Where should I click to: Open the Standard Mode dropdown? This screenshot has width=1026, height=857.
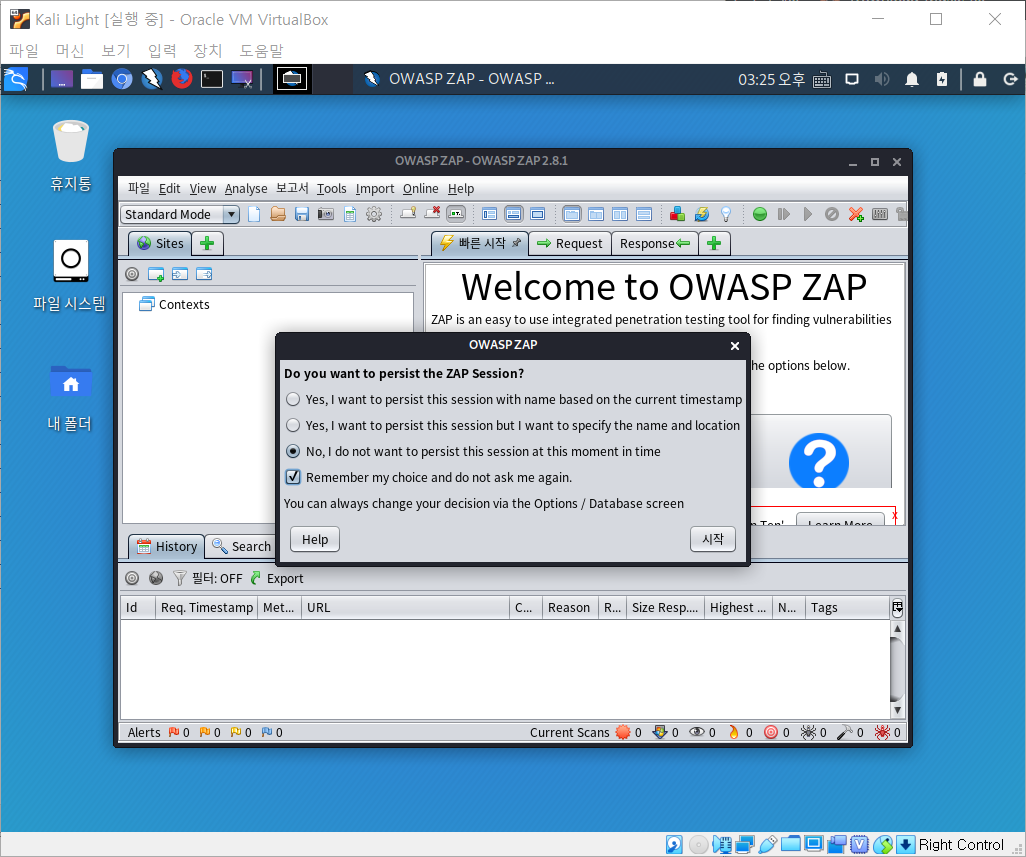click(x=180, y=215)
